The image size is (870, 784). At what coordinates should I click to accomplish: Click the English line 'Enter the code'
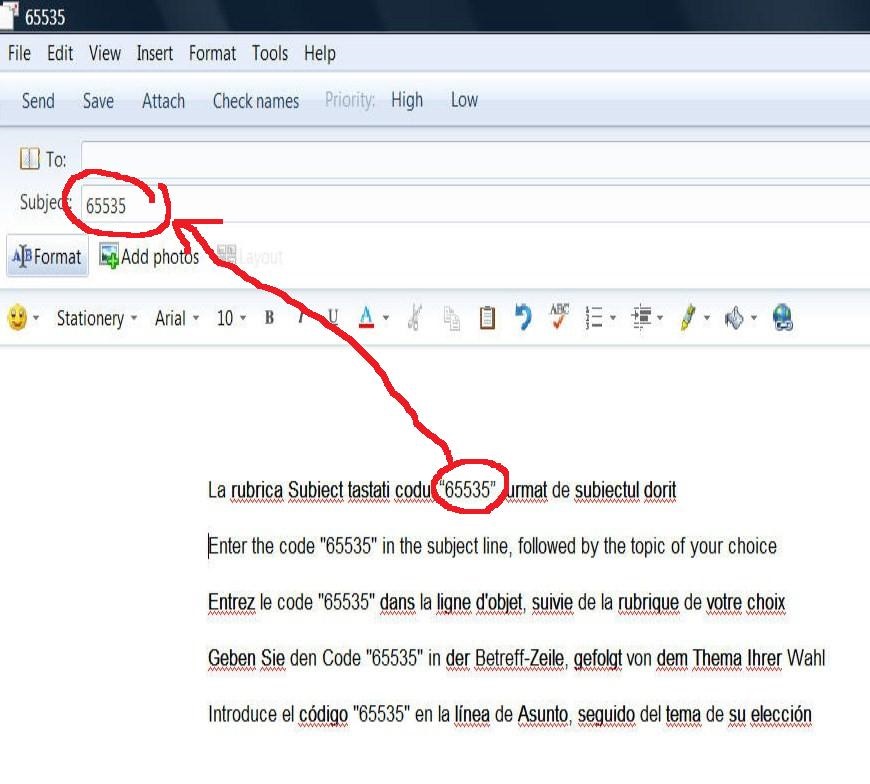point(492,547)
